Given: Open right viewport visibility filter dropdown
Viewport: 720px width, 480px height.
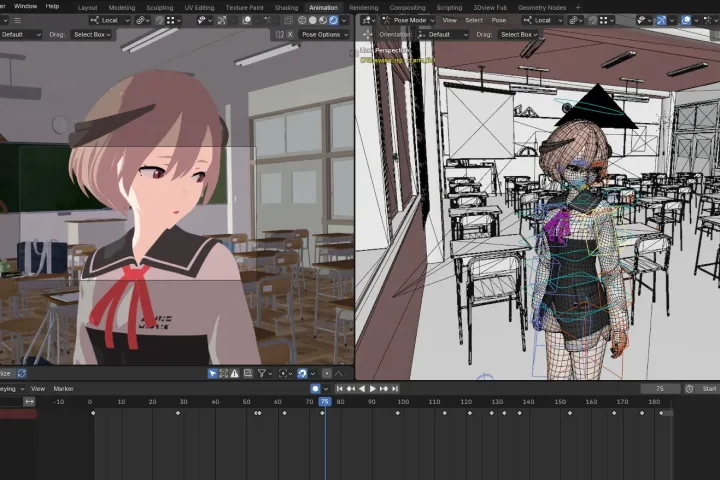Looking at the screenshot, I should (x=644, y=20).
